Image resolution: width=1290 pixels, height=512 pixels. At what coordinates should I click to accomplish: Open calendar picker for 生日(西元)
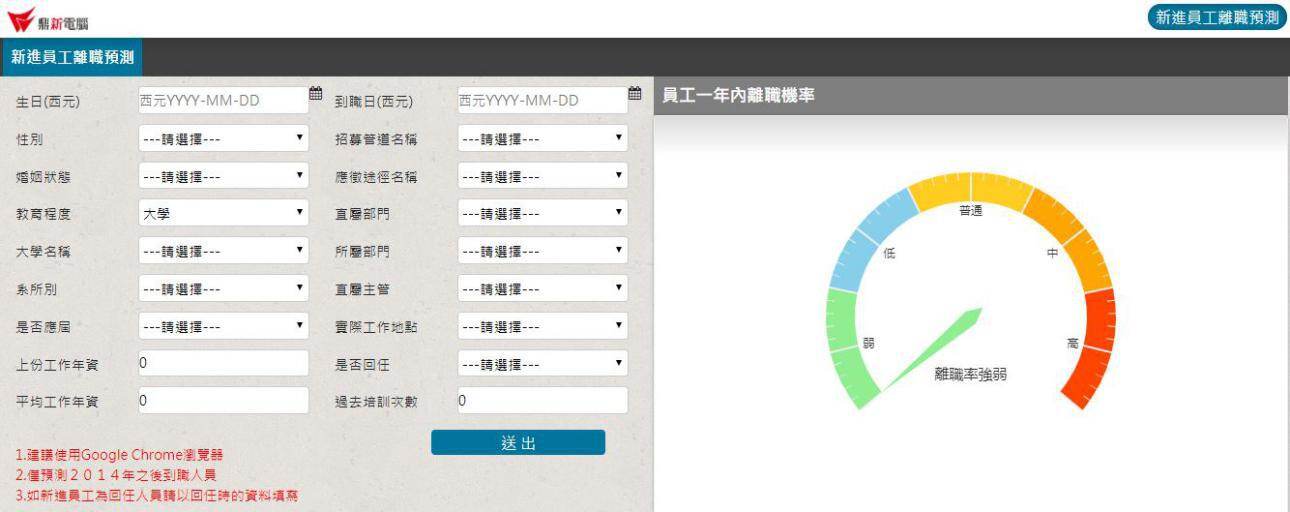point(315,94)
